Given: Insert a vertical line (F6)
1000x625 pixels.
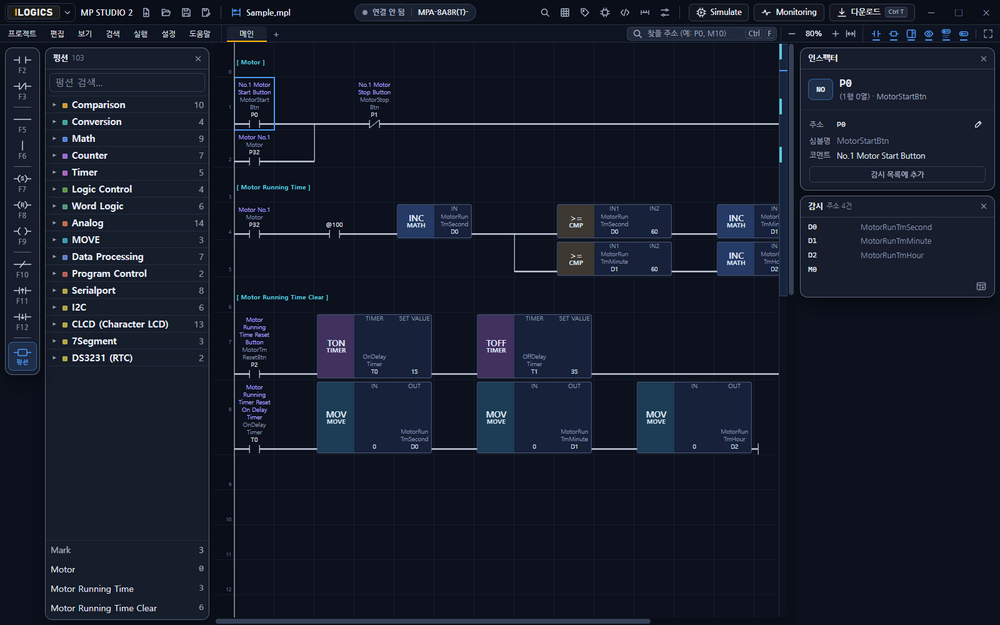Looking at the screenshot, I should pyautogui.click(x=22, y=150).
